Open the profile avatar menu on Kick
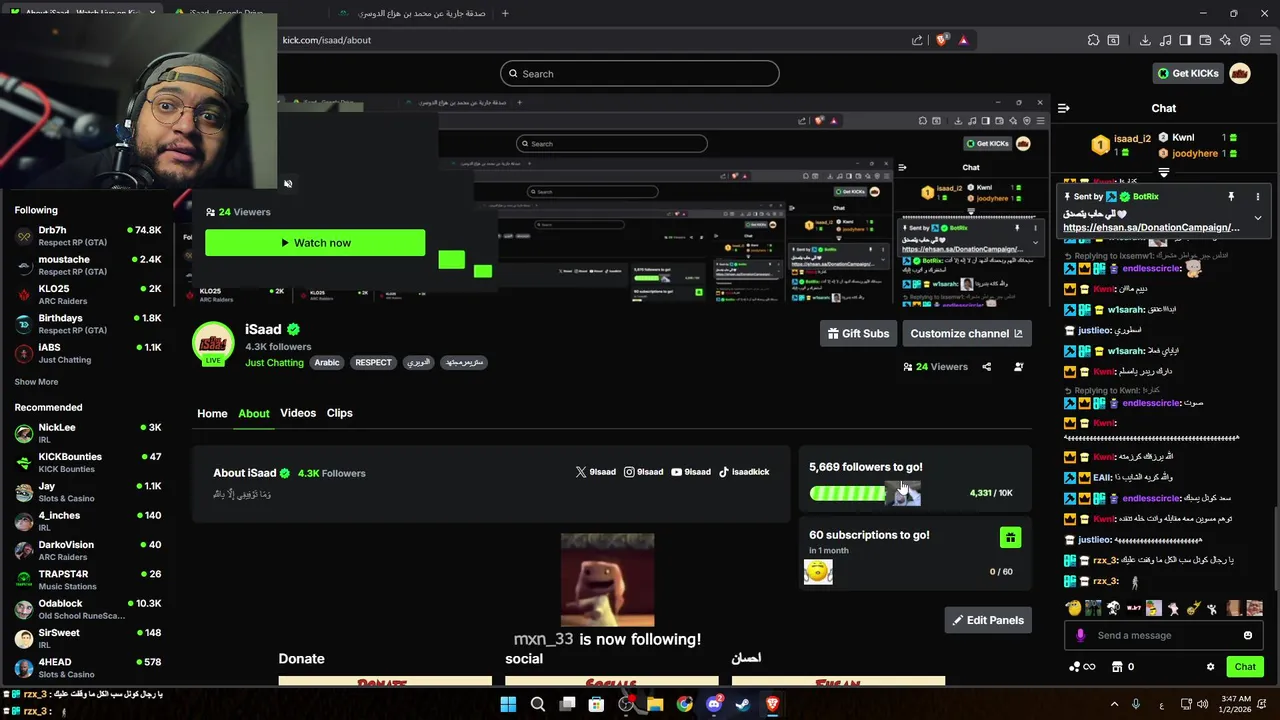The image size is (1280, 720). [1239, 73]
